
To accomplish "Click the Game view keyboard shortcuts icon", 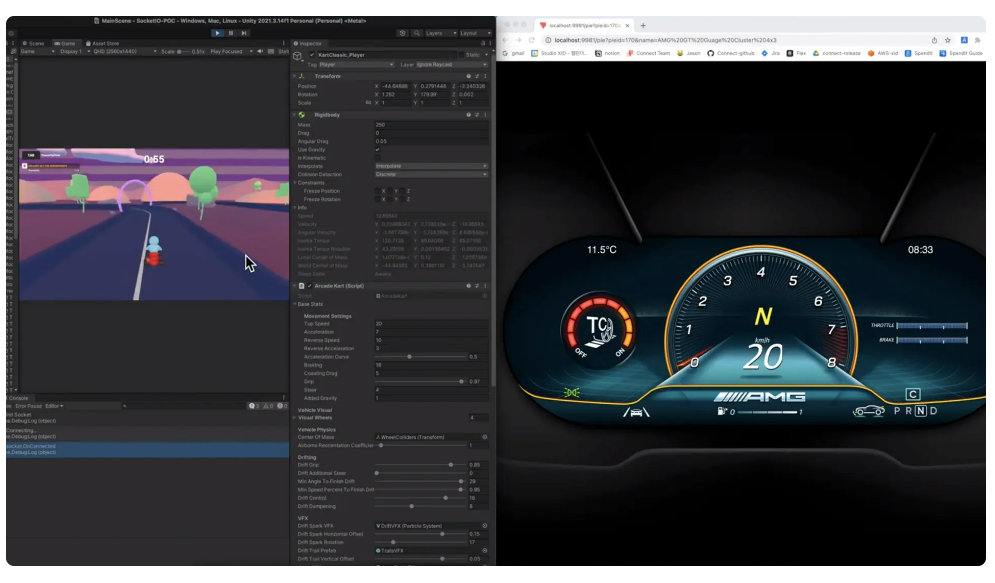I will pos(271,51).
